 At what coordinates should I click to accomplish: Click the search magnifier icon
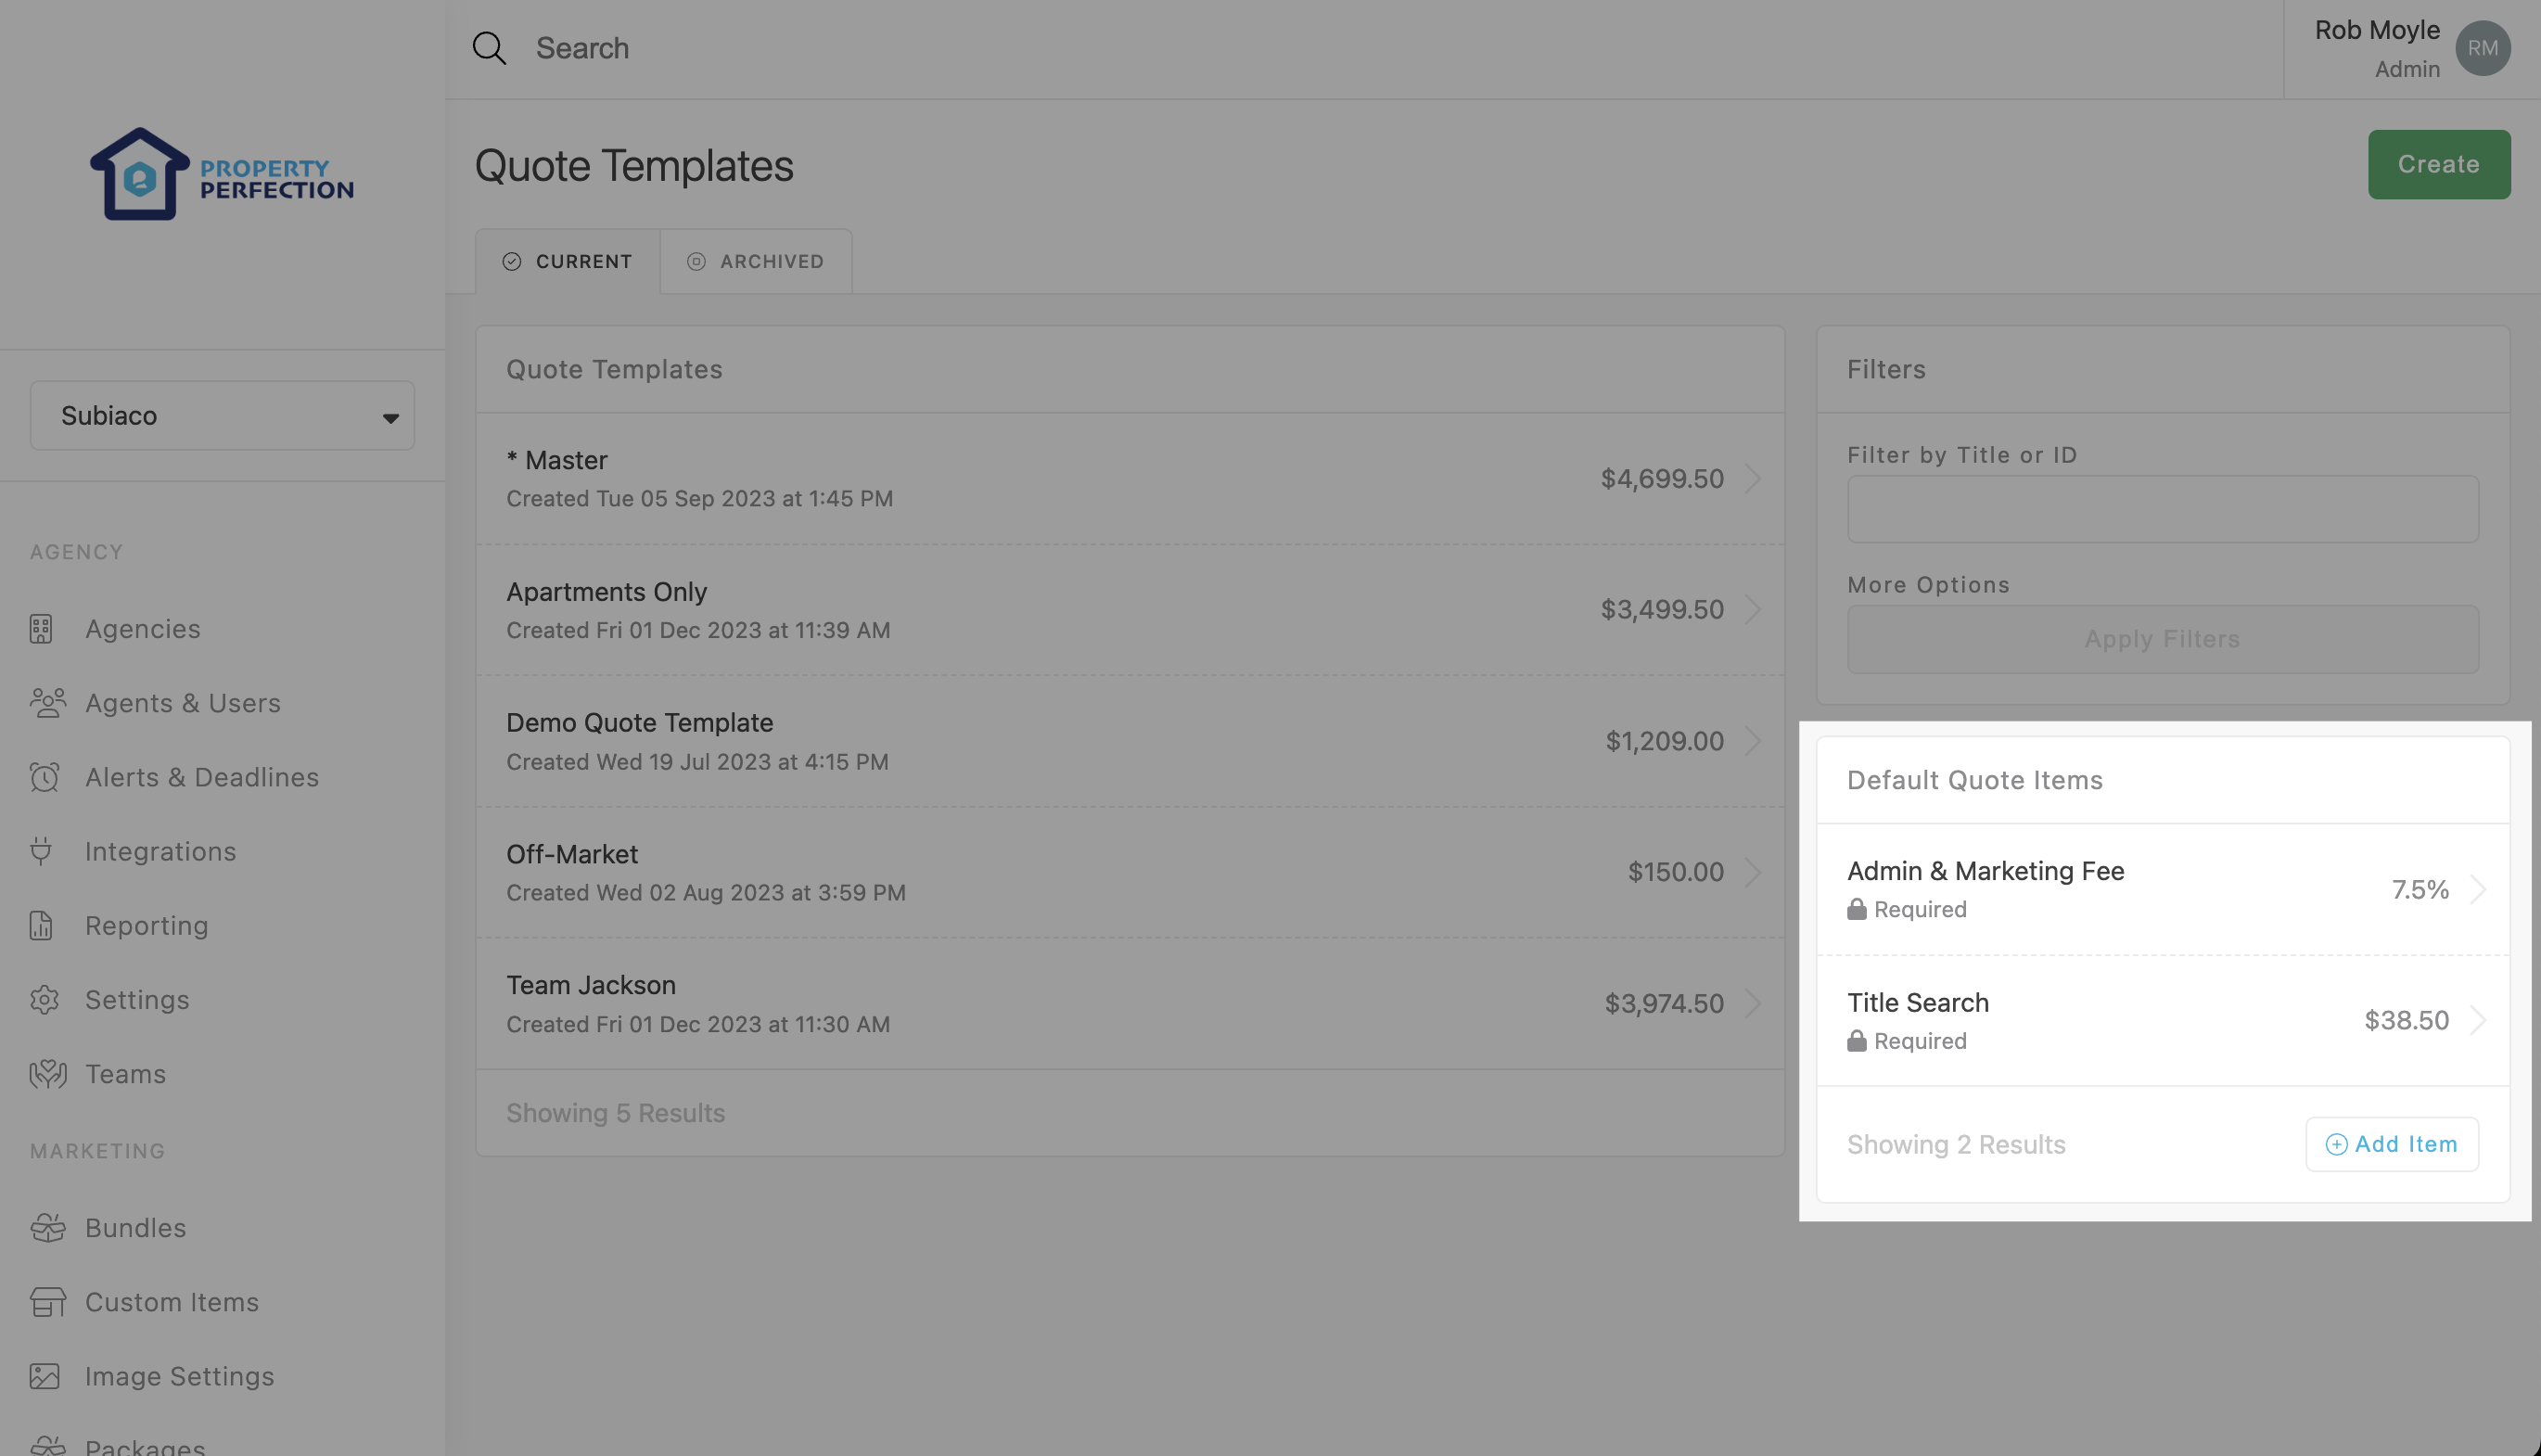[x=489, y=48]
